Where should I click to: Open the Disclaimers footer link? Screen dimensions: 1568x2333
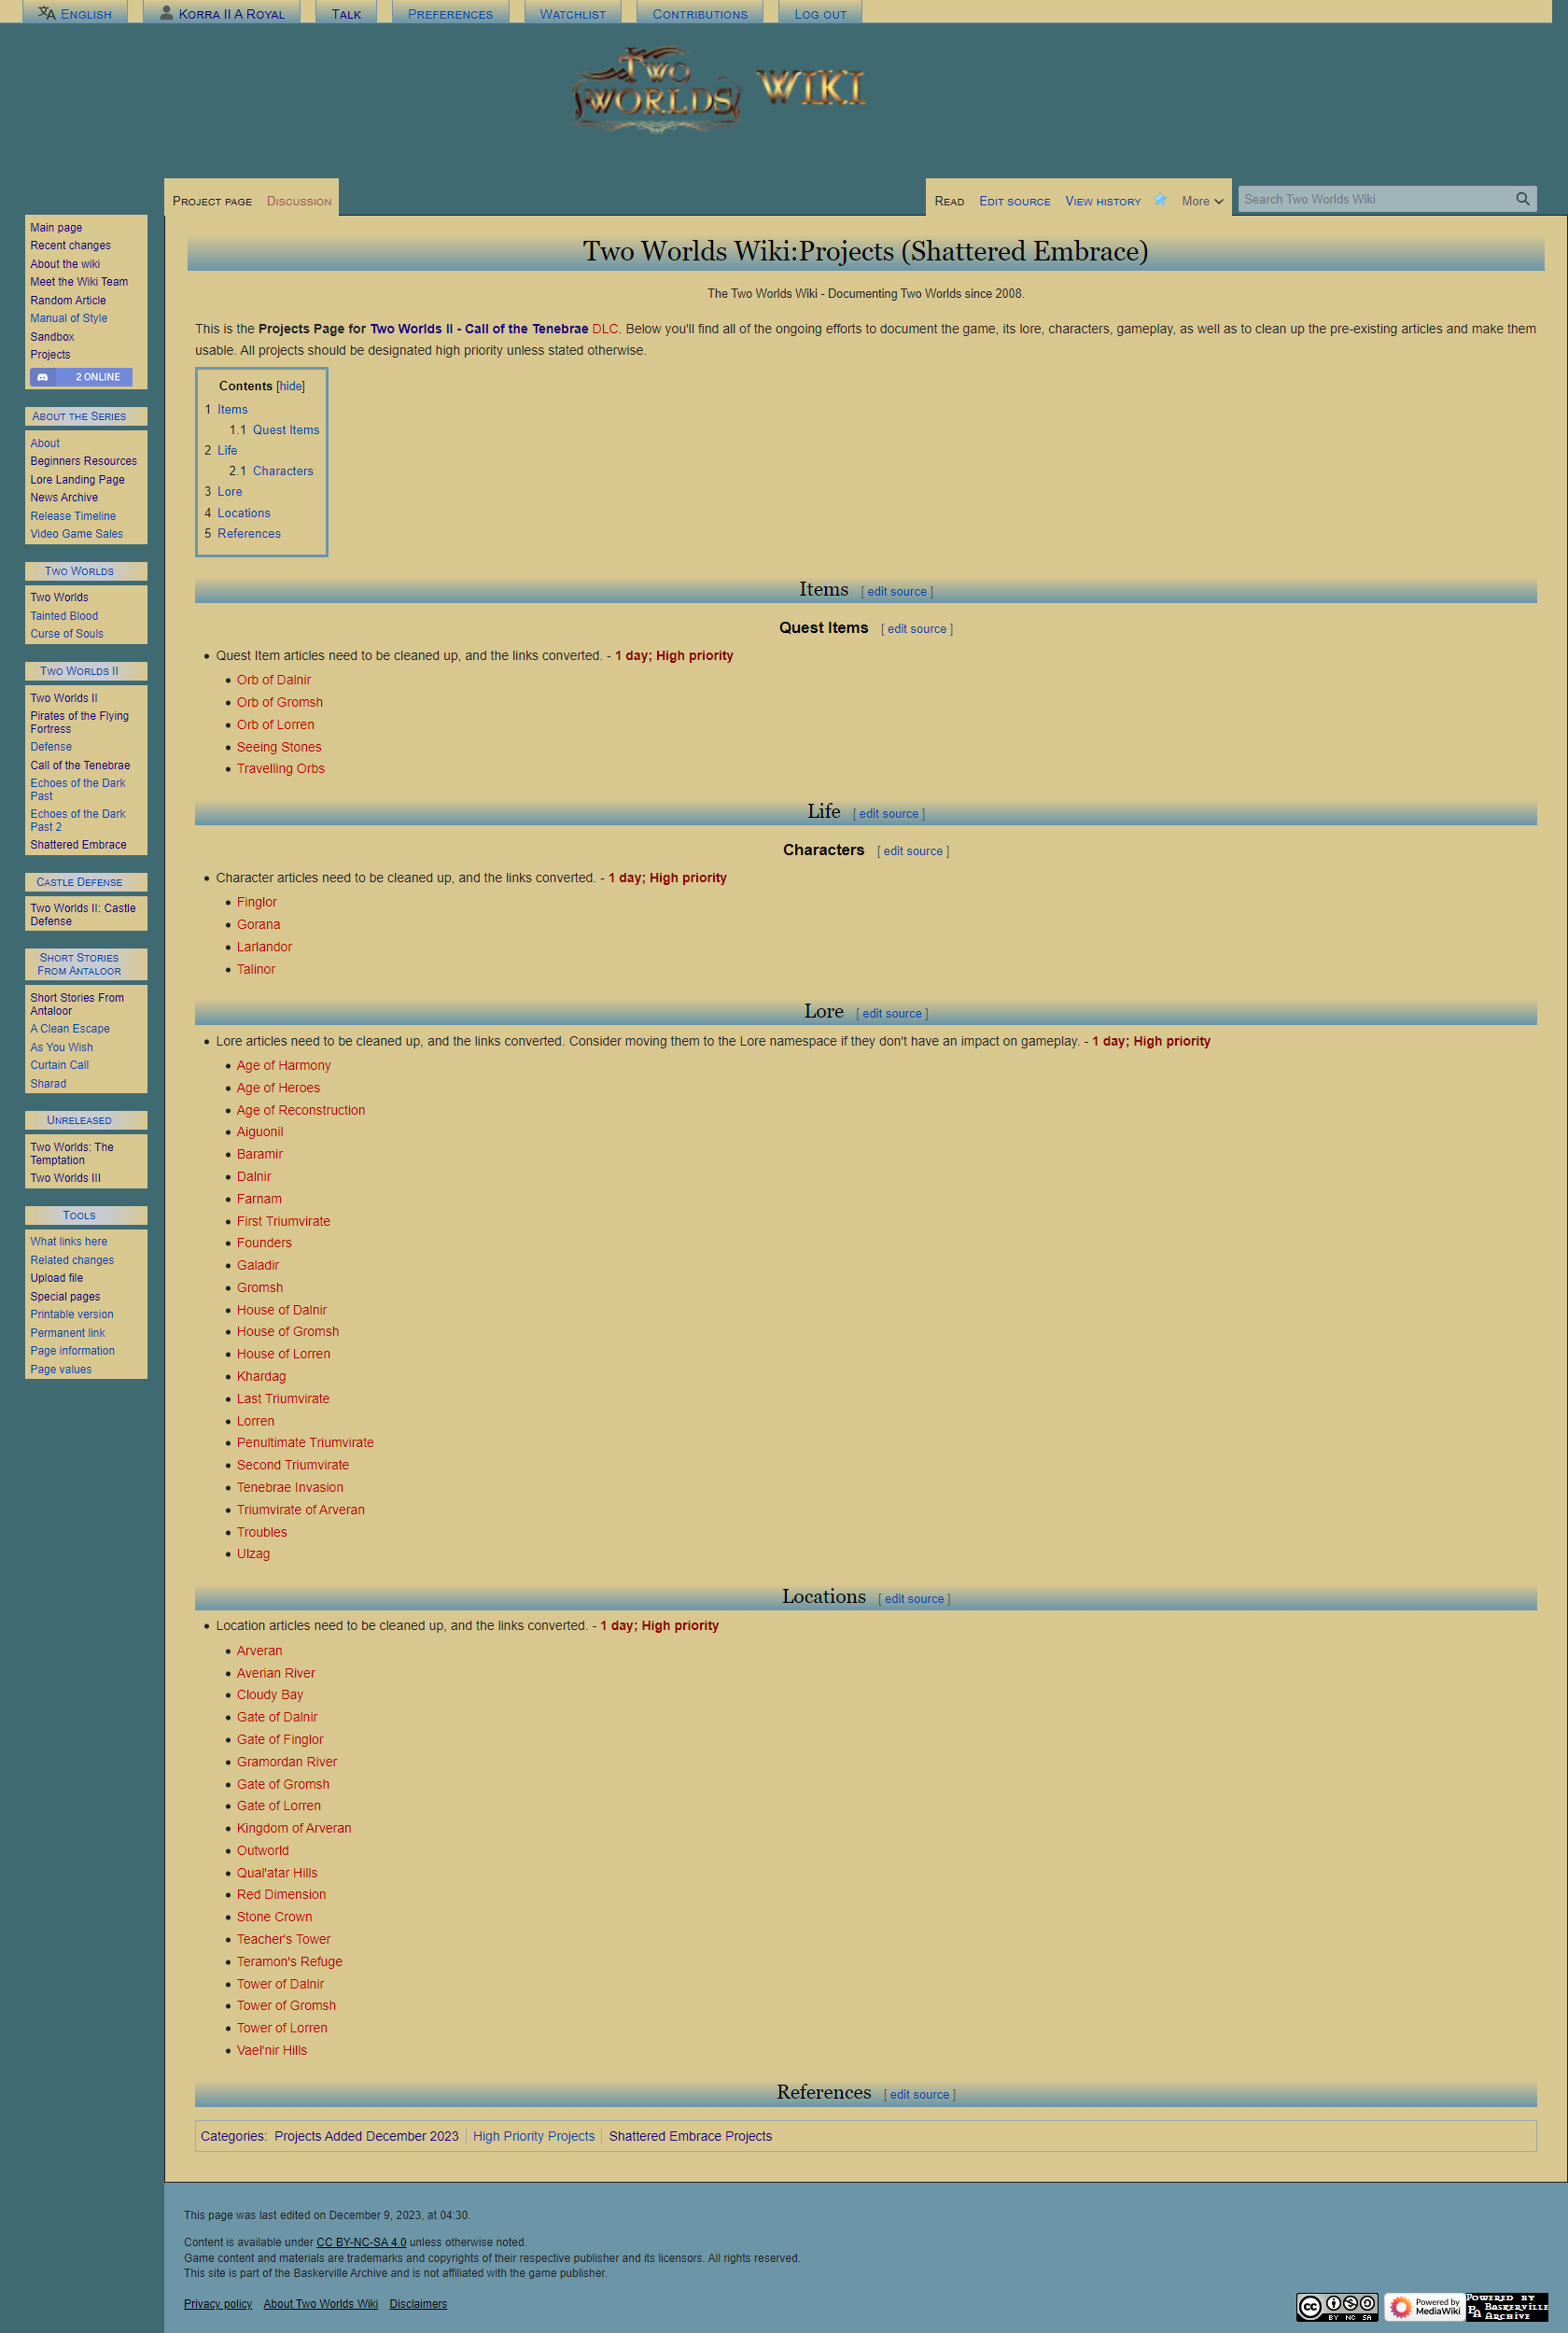(418, 2304)
